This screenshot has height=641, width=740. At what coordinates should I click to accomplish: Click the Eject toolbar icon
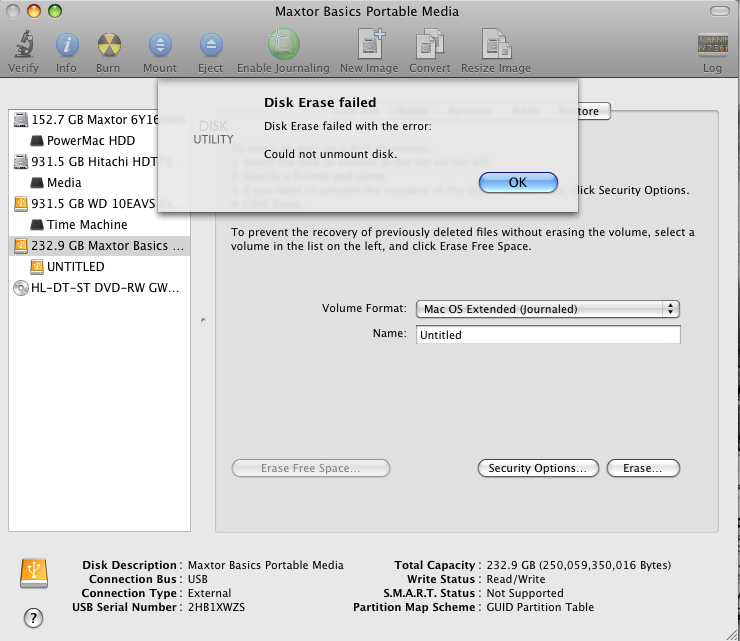[210, 45]
